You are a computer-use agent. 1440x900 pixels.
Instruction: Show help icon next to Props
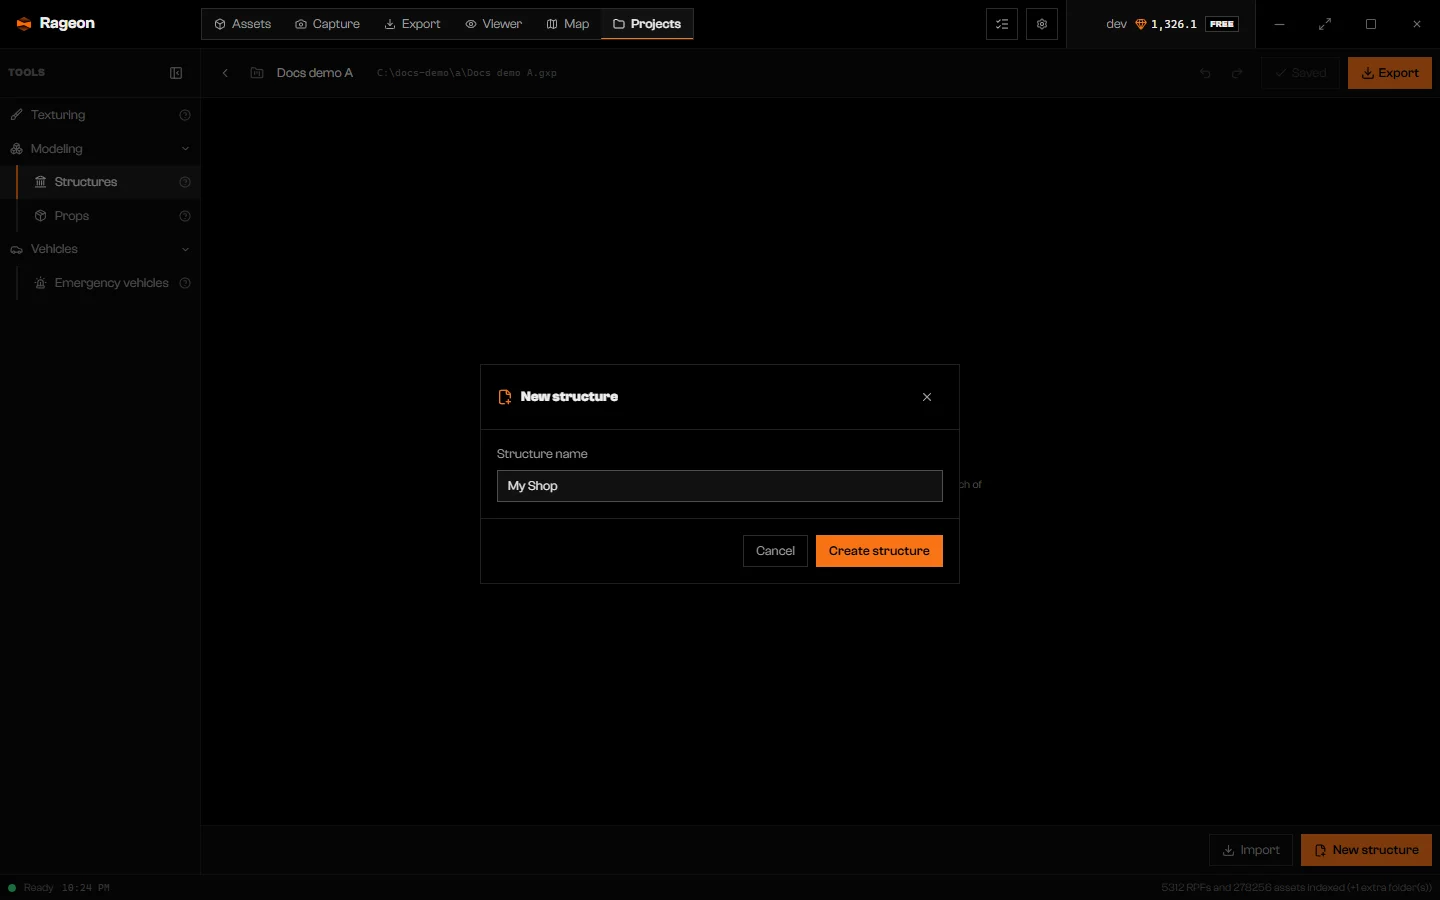click(185, 216)
